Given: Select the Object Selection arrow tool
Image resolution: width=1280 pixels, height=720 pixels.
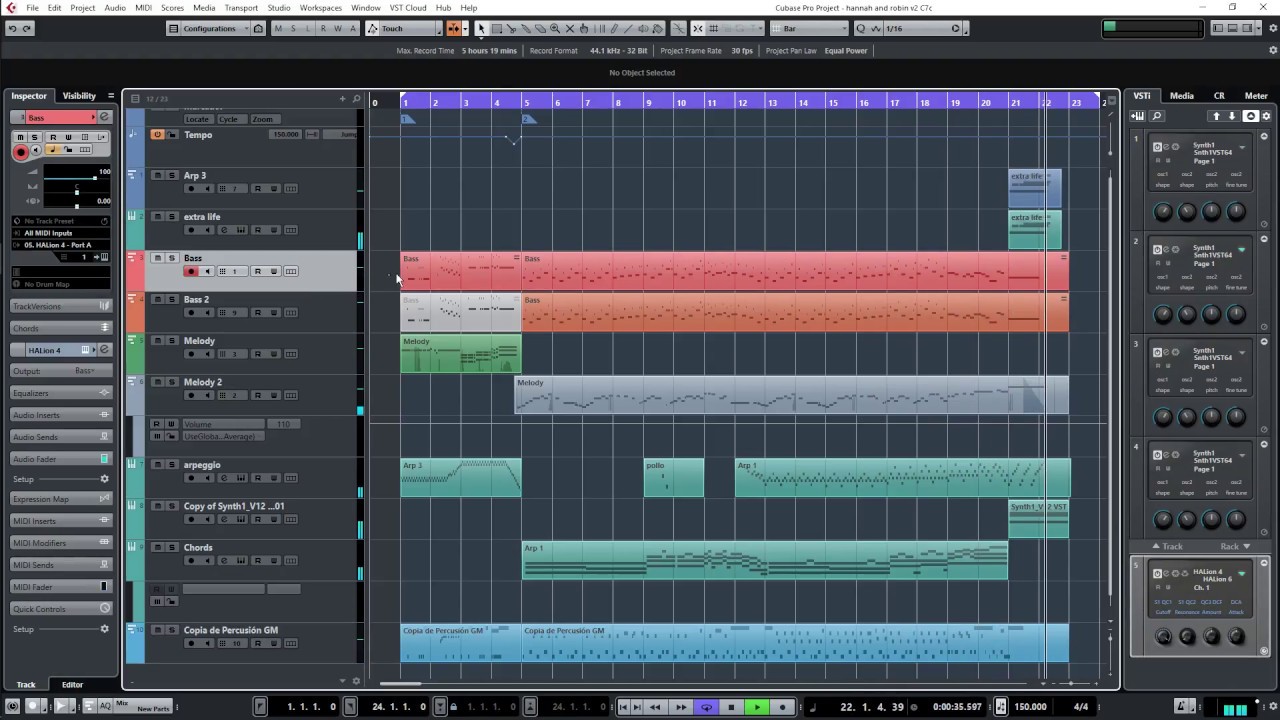Looking at the screenshot, I should [x=481, y=28].
